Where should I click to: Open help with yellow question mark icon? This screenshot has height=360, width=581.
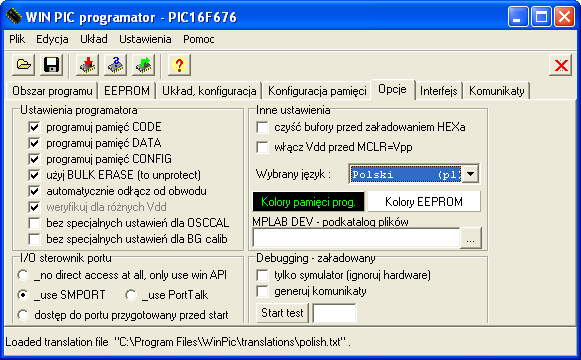[x=179, y=65]
